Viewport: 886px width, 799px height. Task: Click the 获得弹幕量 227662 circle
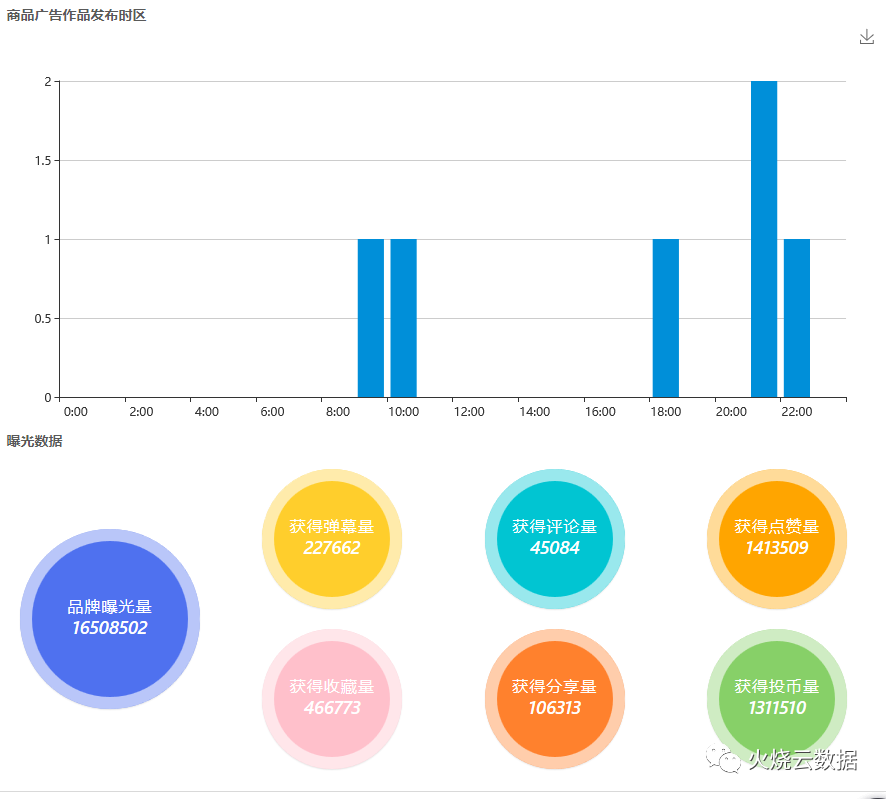point(332,539)
